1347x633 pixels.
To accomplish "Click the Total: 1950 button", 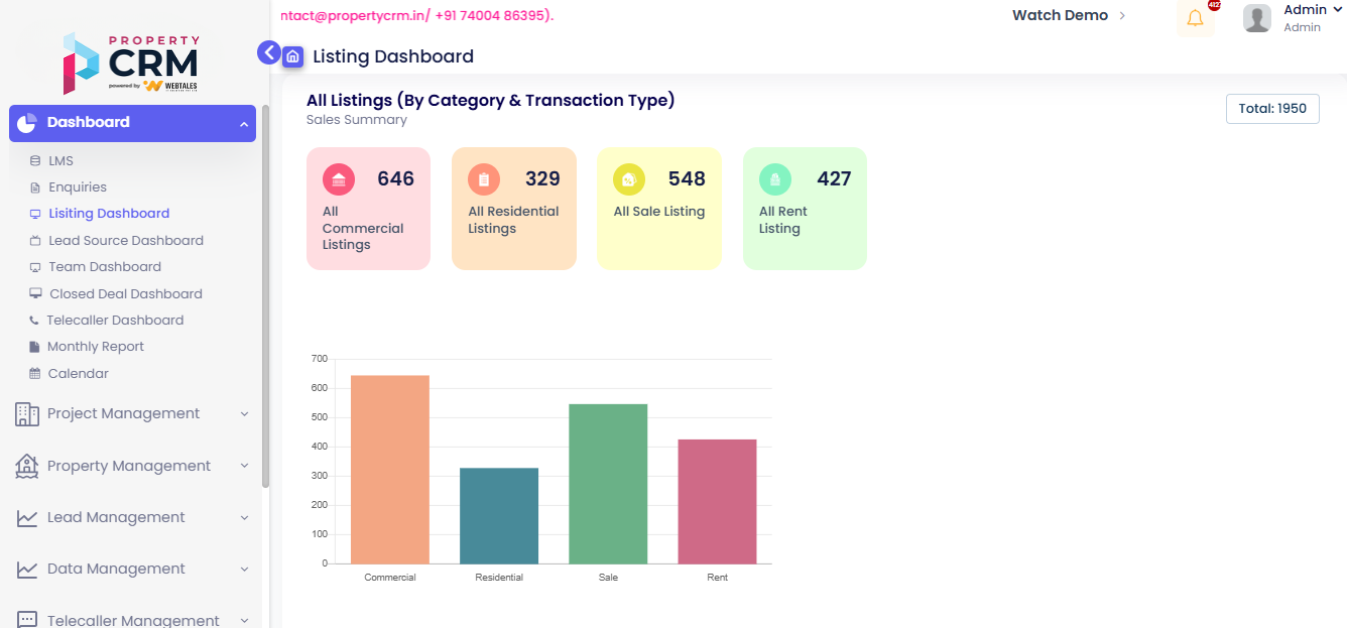I will coord(1272,109).
